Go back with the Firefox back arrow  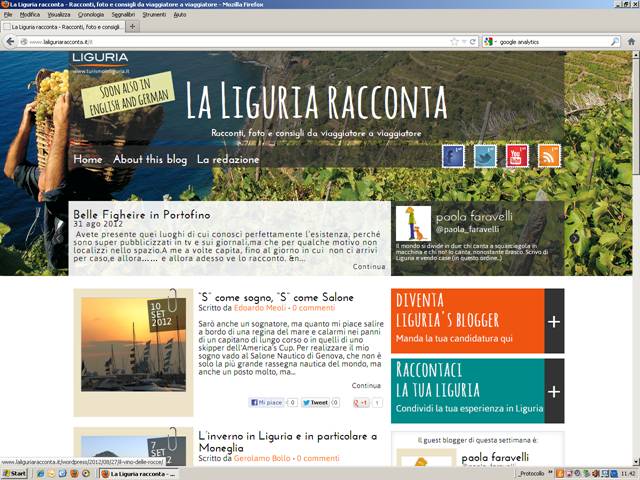click(x=10, y=42)
